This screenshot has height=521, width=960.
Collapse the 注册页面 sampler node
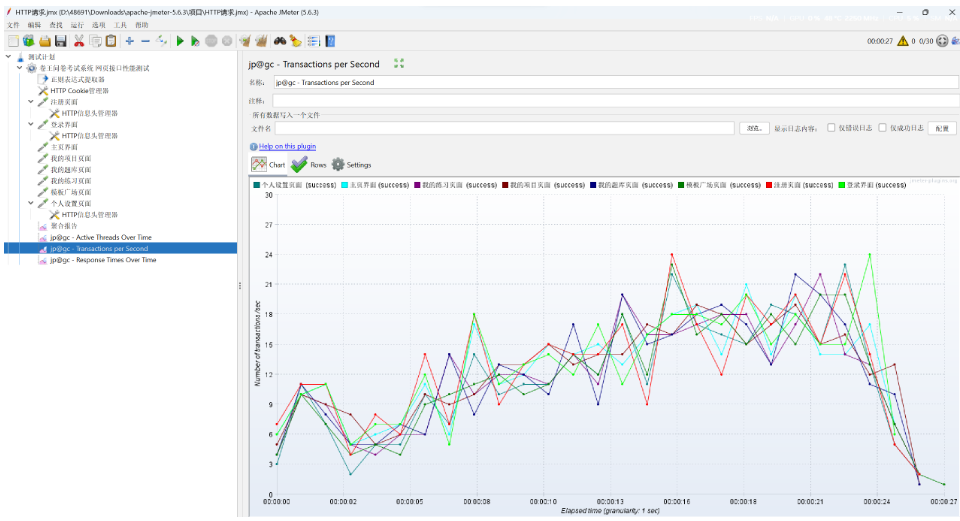pyautogui.click(x=31, y=102)
